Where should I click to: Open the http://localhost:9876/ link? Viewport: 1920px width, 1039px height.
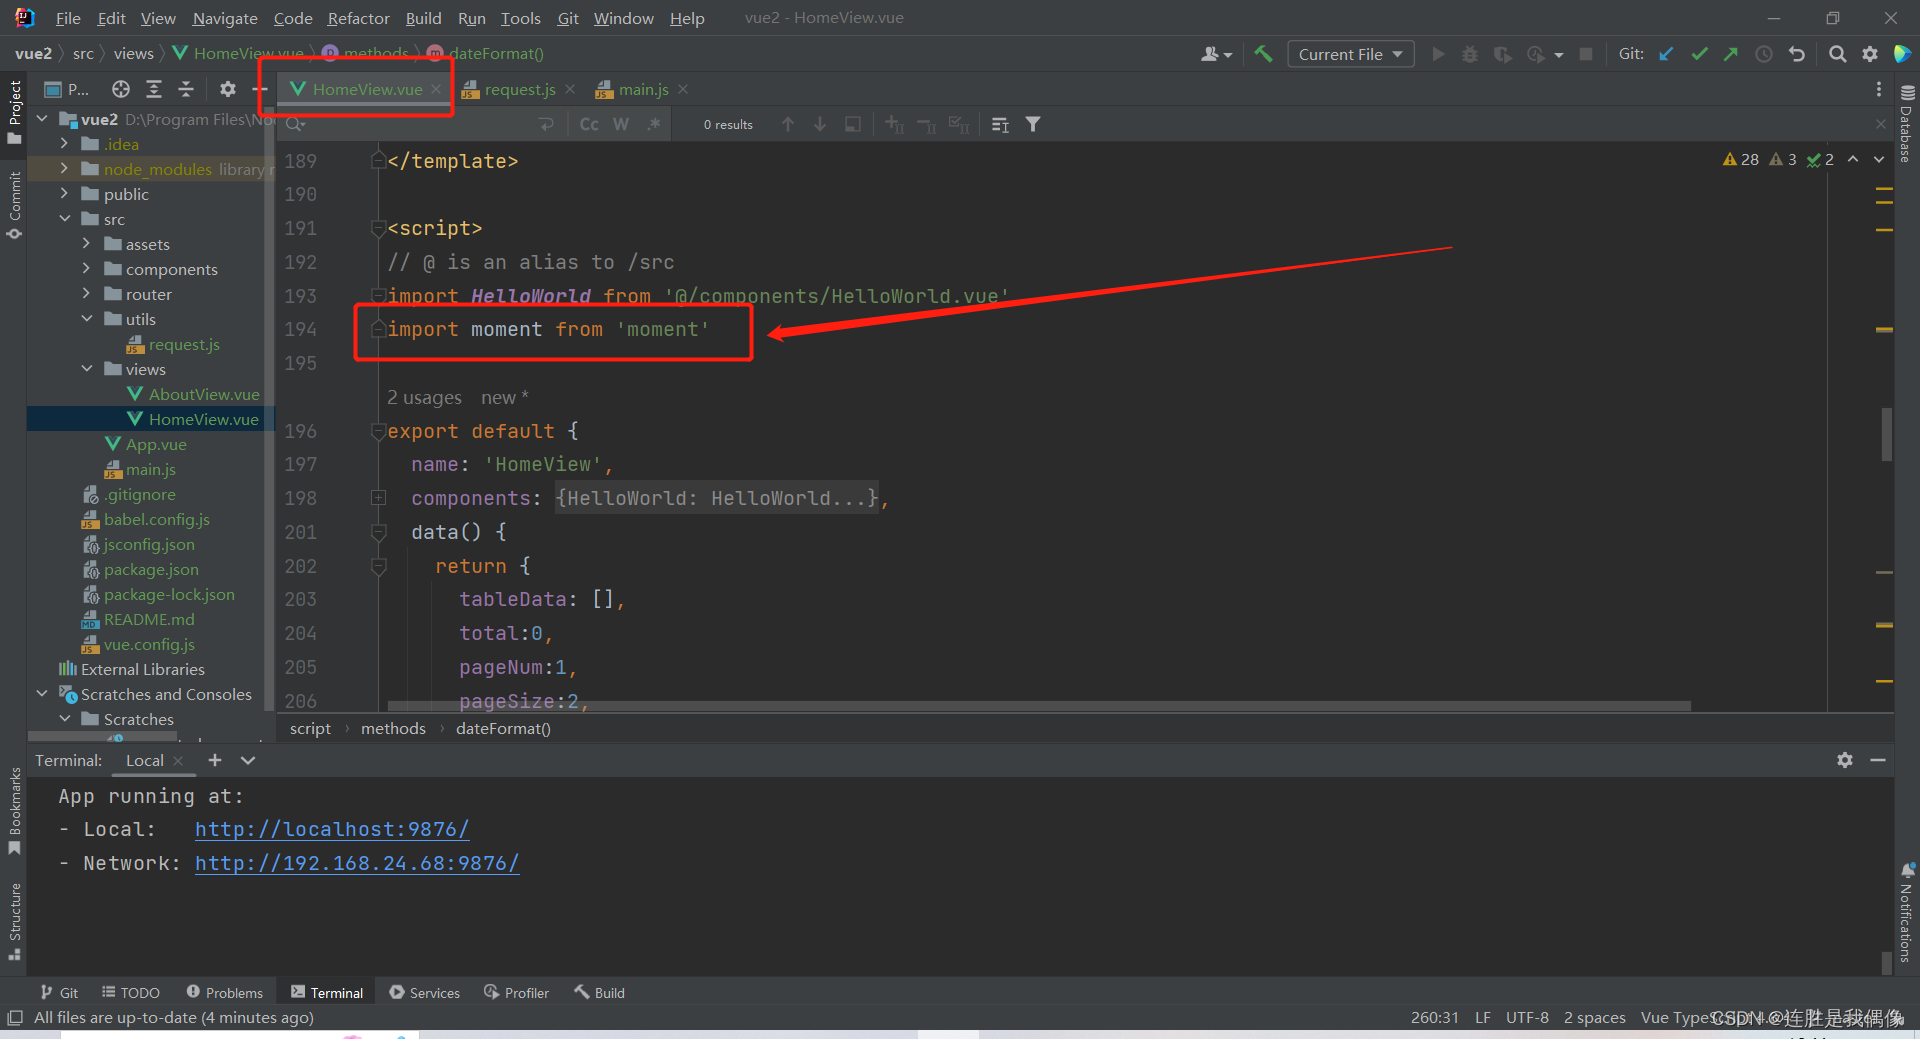(332, 829)
